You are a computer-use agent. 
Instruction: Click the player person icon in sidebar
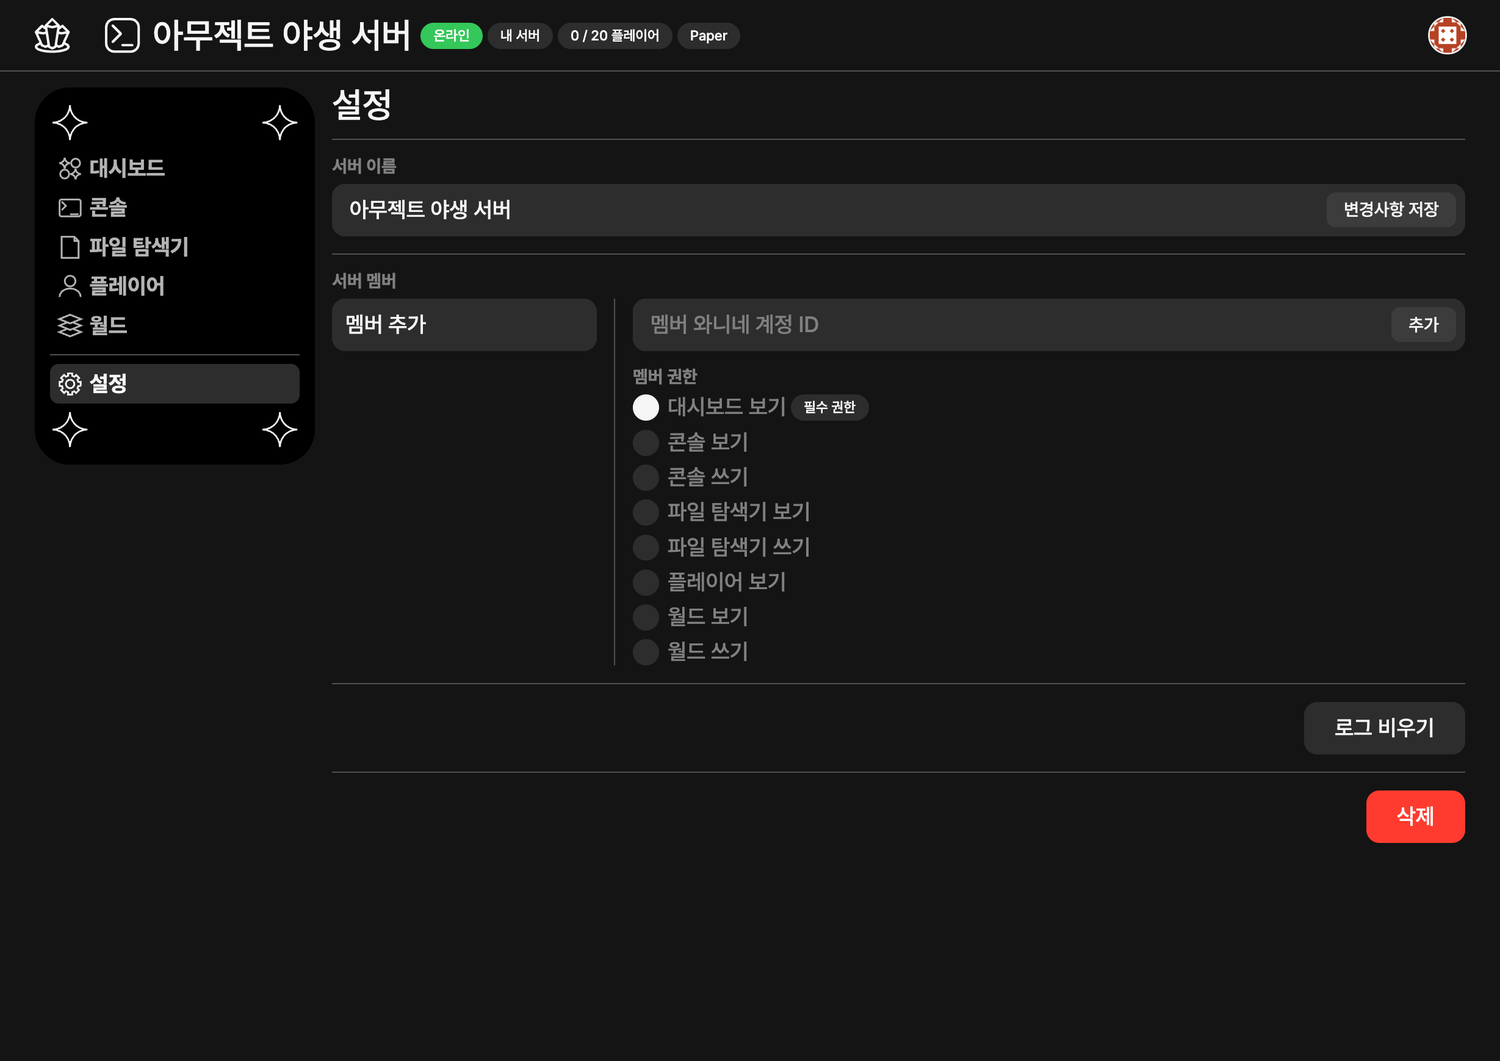[70, 286]
